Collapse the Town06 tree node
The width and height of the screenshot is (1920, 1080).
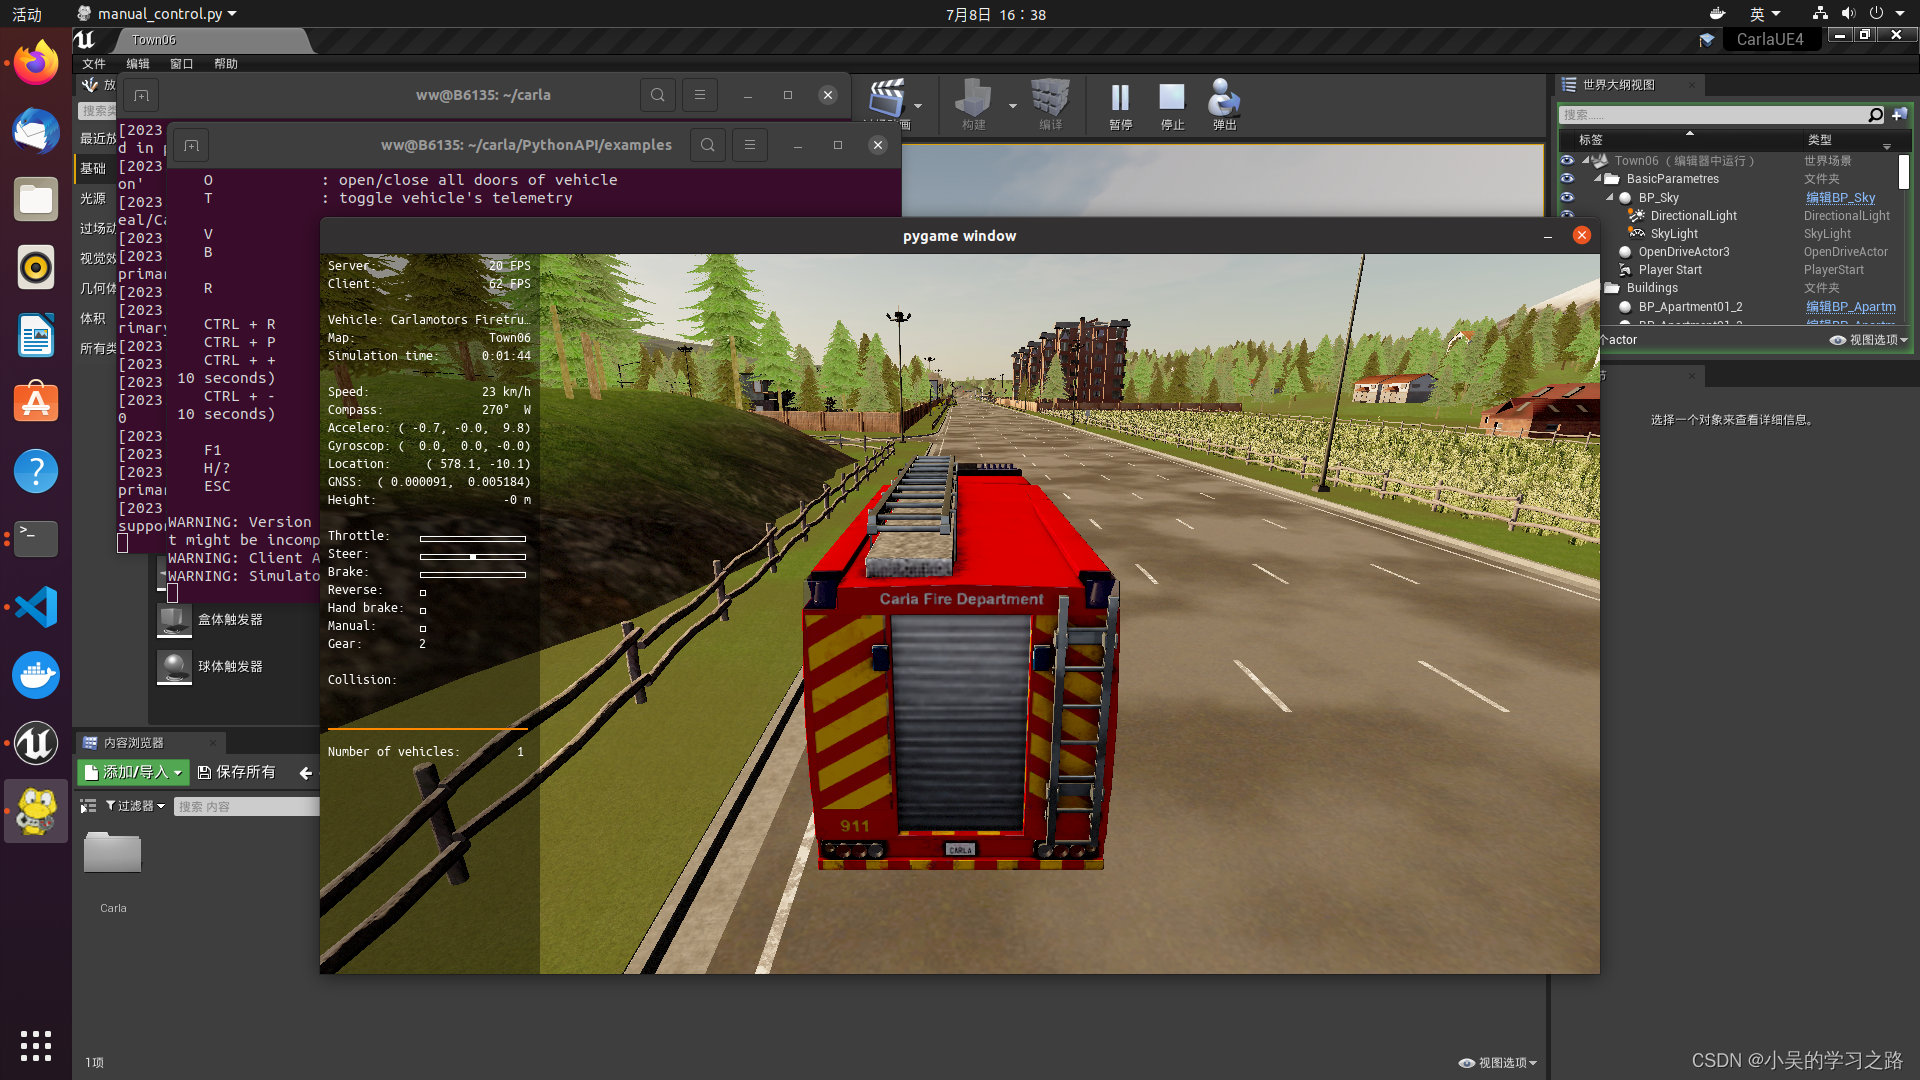1586,160
